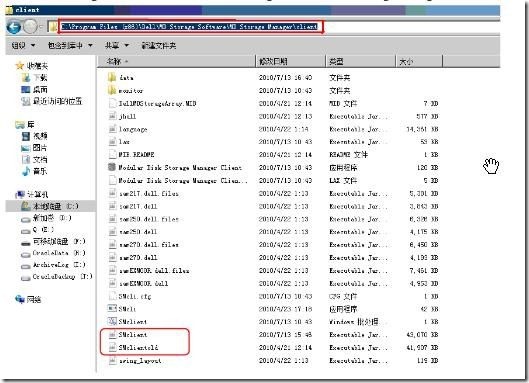Click the 新建文件夹 button

(159, 45)
